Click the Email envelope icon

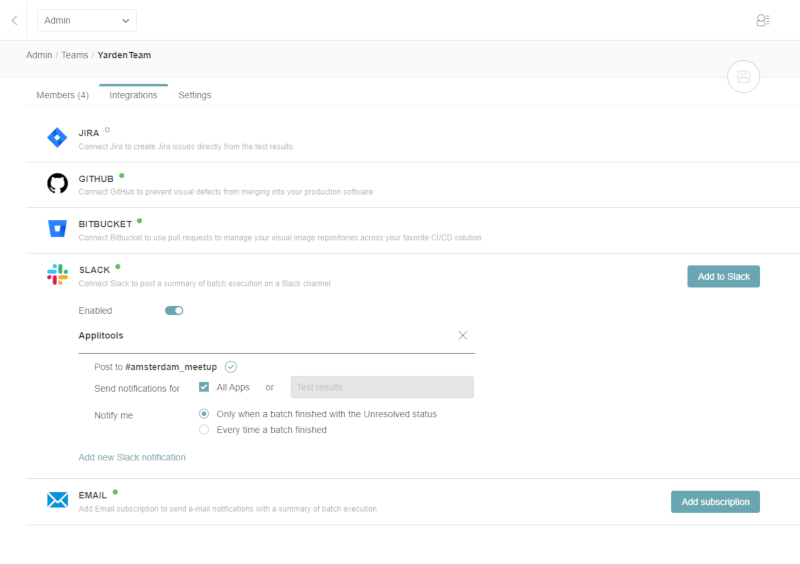(x=57, y=500)
